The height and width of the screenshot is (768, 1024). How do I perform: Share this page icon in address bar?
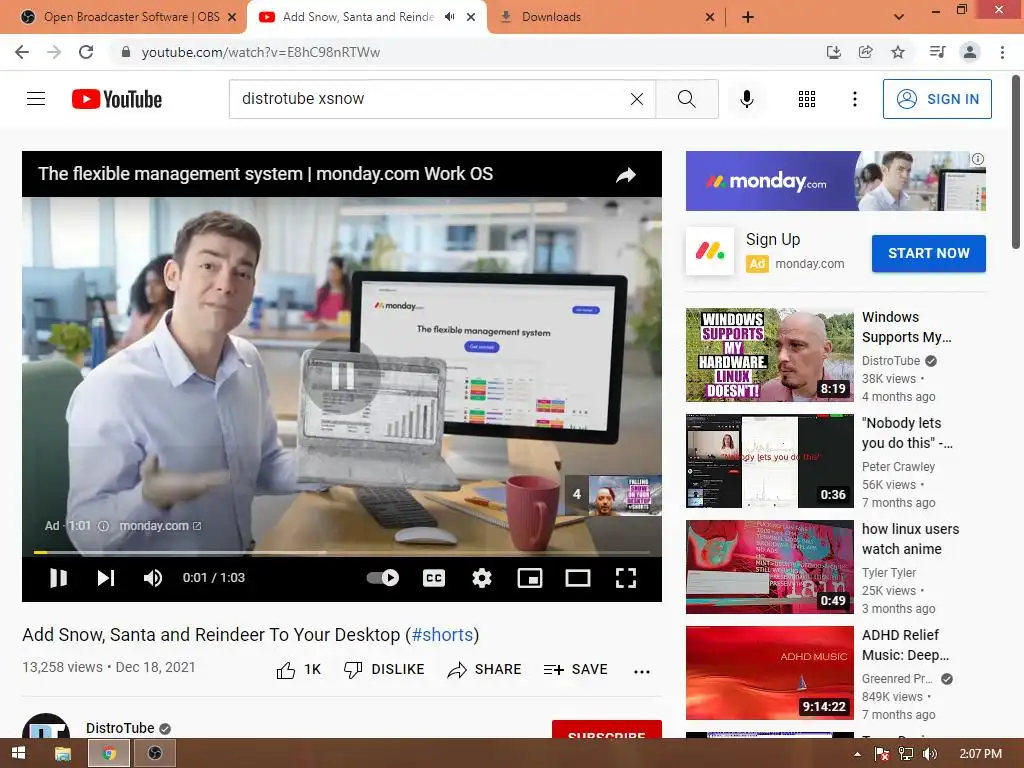[866, 52]
